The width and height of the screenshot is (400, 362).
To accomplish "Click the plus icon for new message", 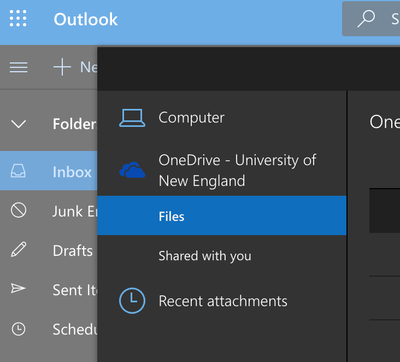I will [62, 67].
